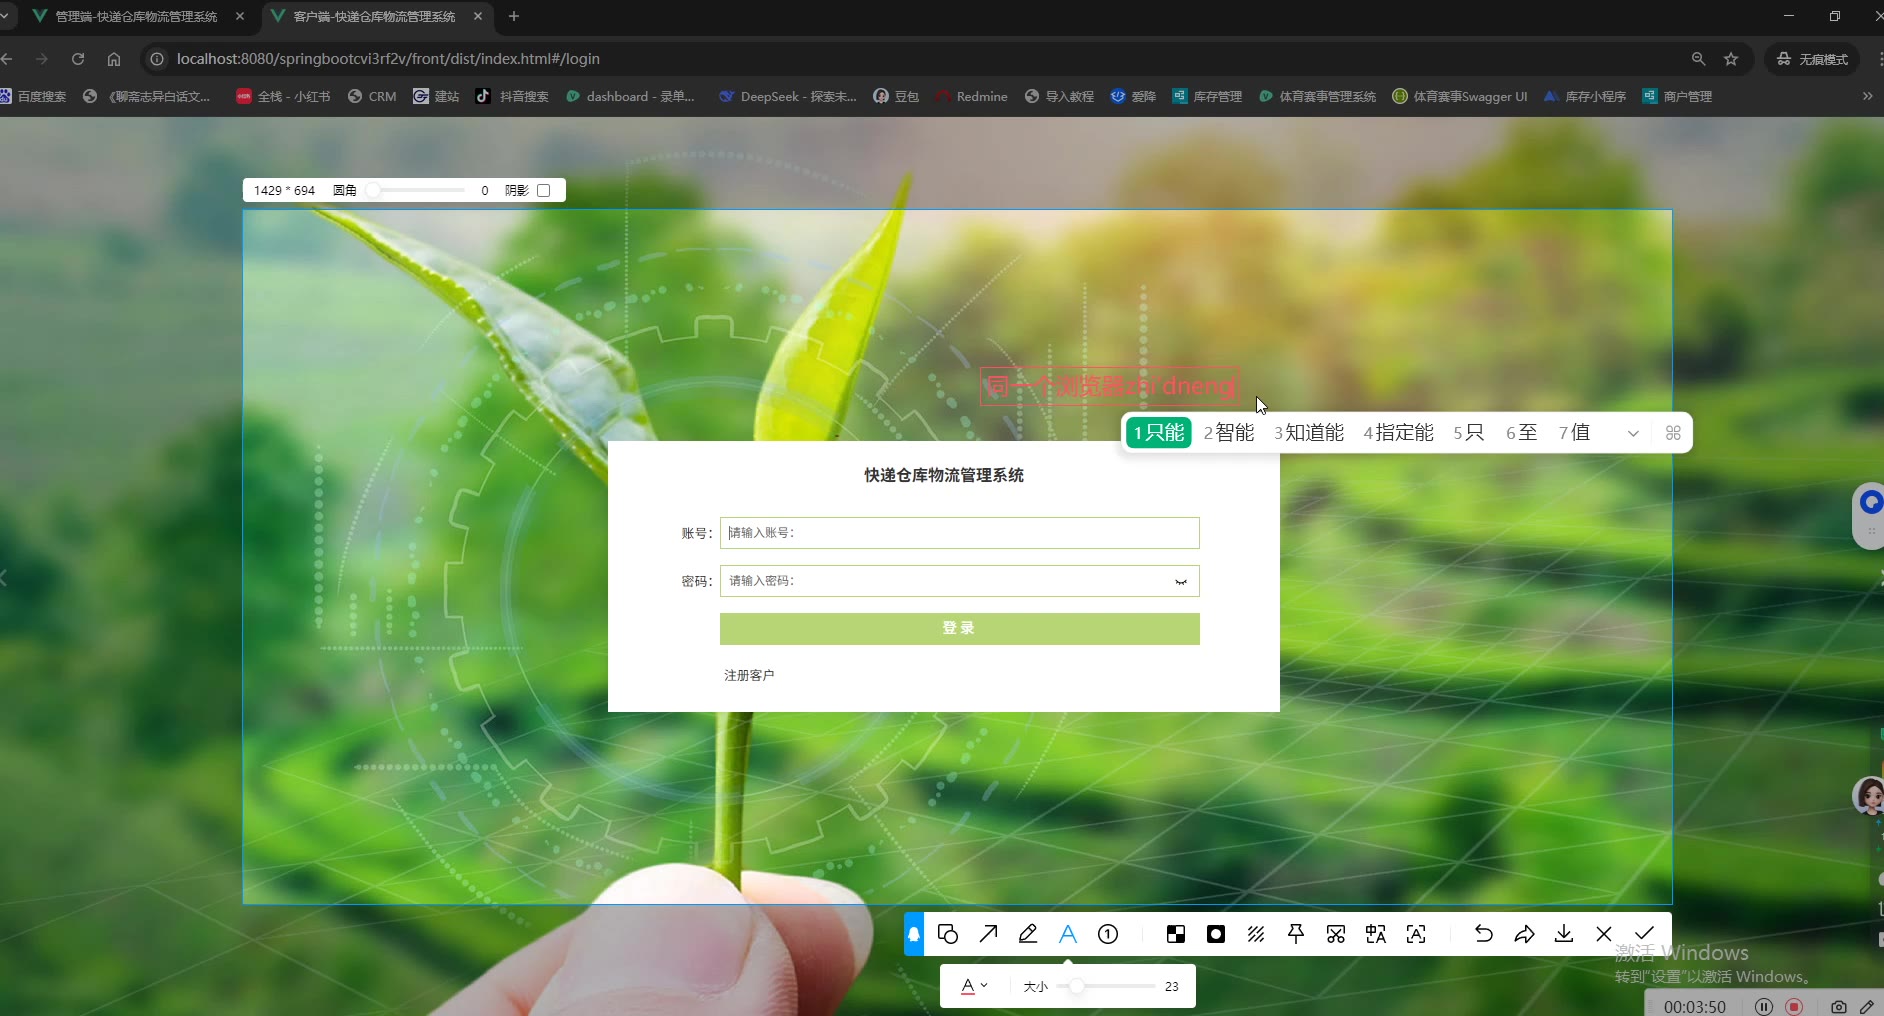Viewport: 1884px width, 1016px height.
Task: Save the screenshot with download icon
Action: point(1564,934)
